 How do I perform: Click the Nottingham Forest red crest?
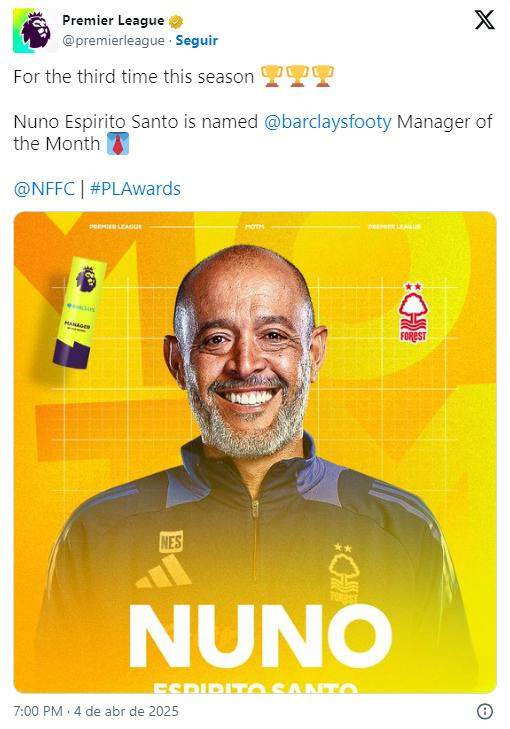point(412,312)
